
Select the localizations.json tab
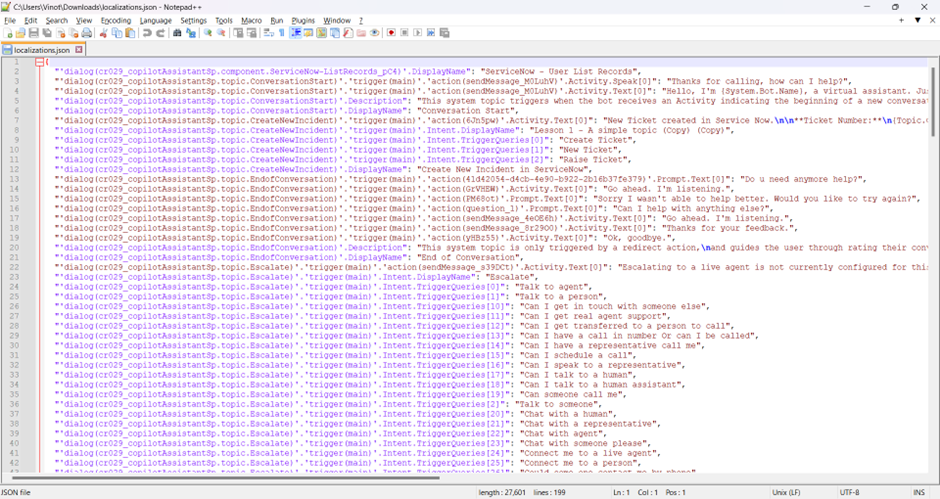point(40,49)
